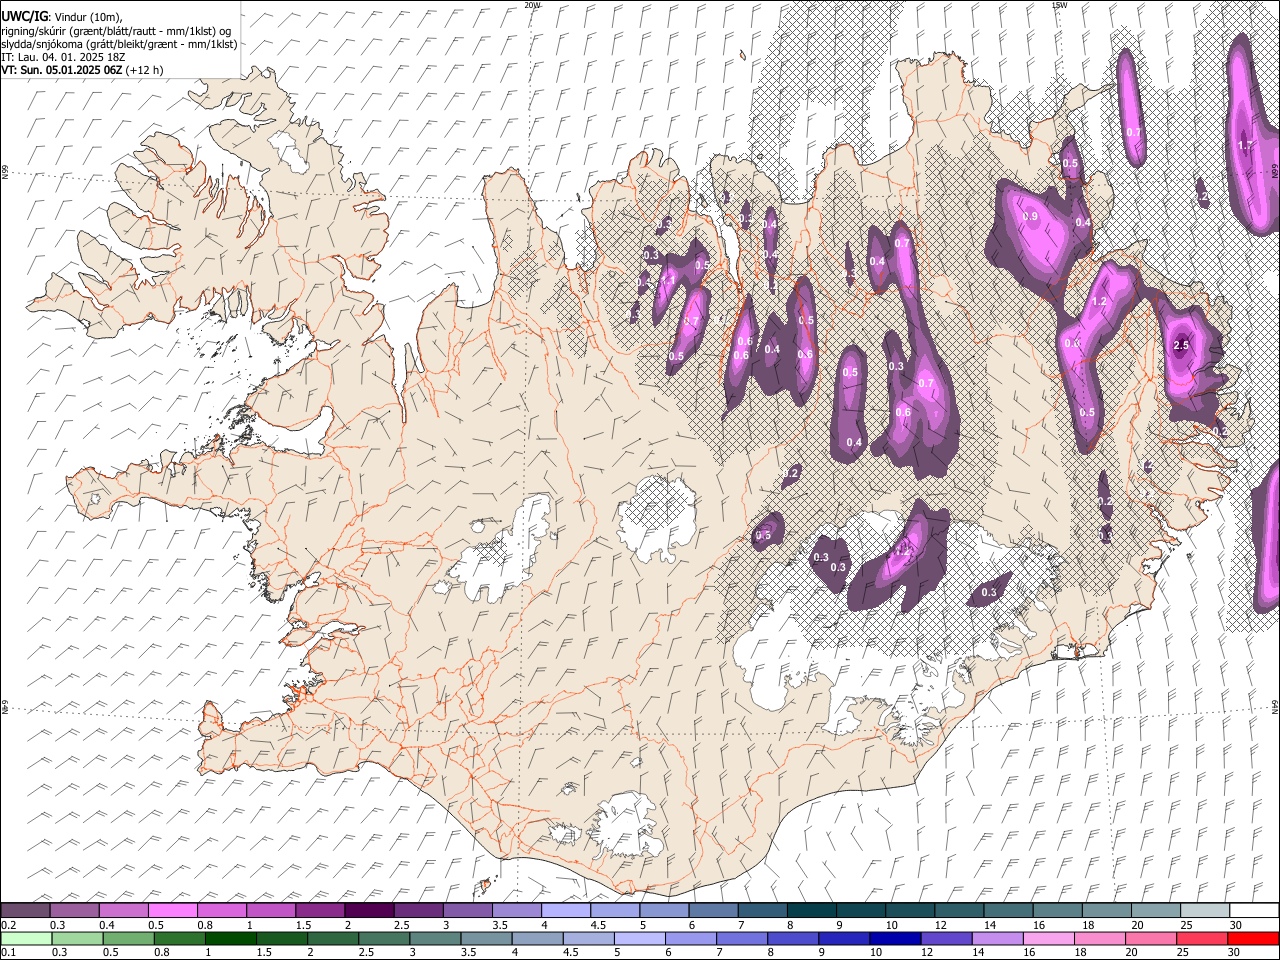Click the 'rigning/skúrir' legend description line
1280x960 pixels.
pyautogui.click(x=117, y=30)
